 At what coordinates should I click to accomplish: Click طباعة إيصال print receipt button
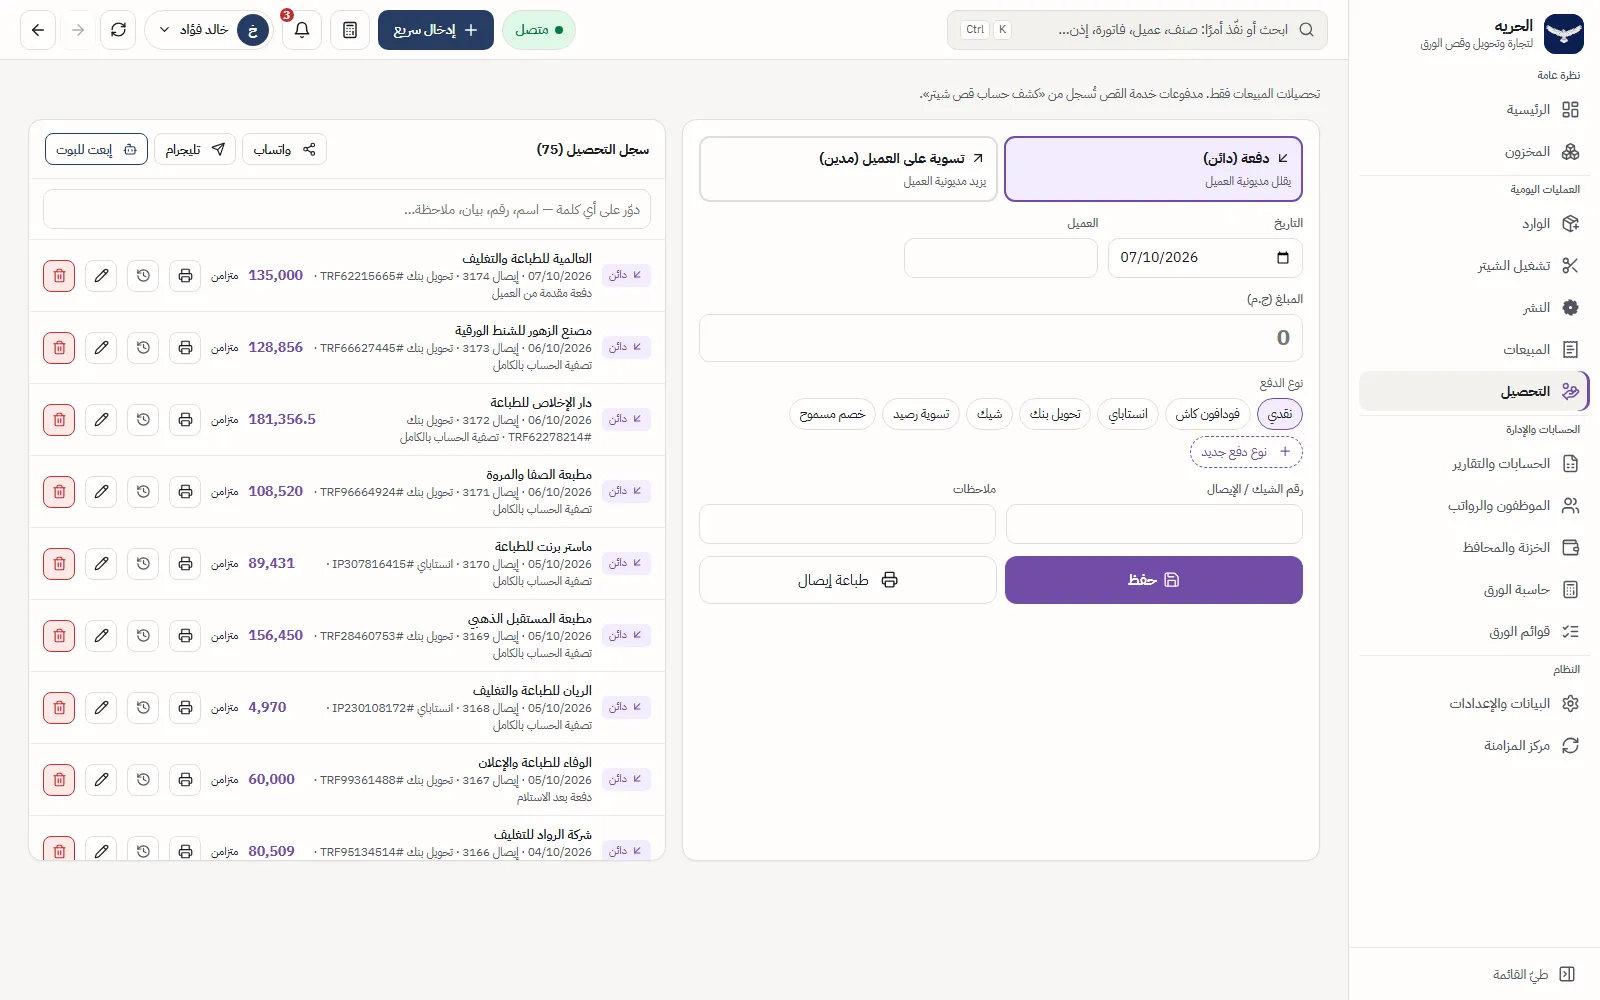click(848, 580)
